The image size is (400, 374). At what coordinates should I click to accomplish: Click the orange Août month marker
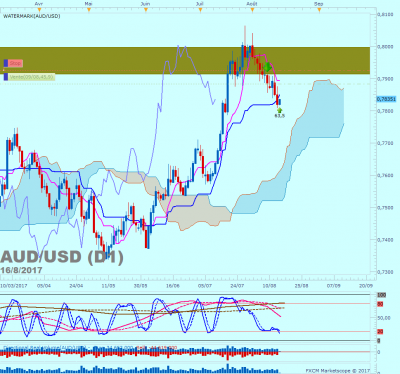tap(252, 10)
